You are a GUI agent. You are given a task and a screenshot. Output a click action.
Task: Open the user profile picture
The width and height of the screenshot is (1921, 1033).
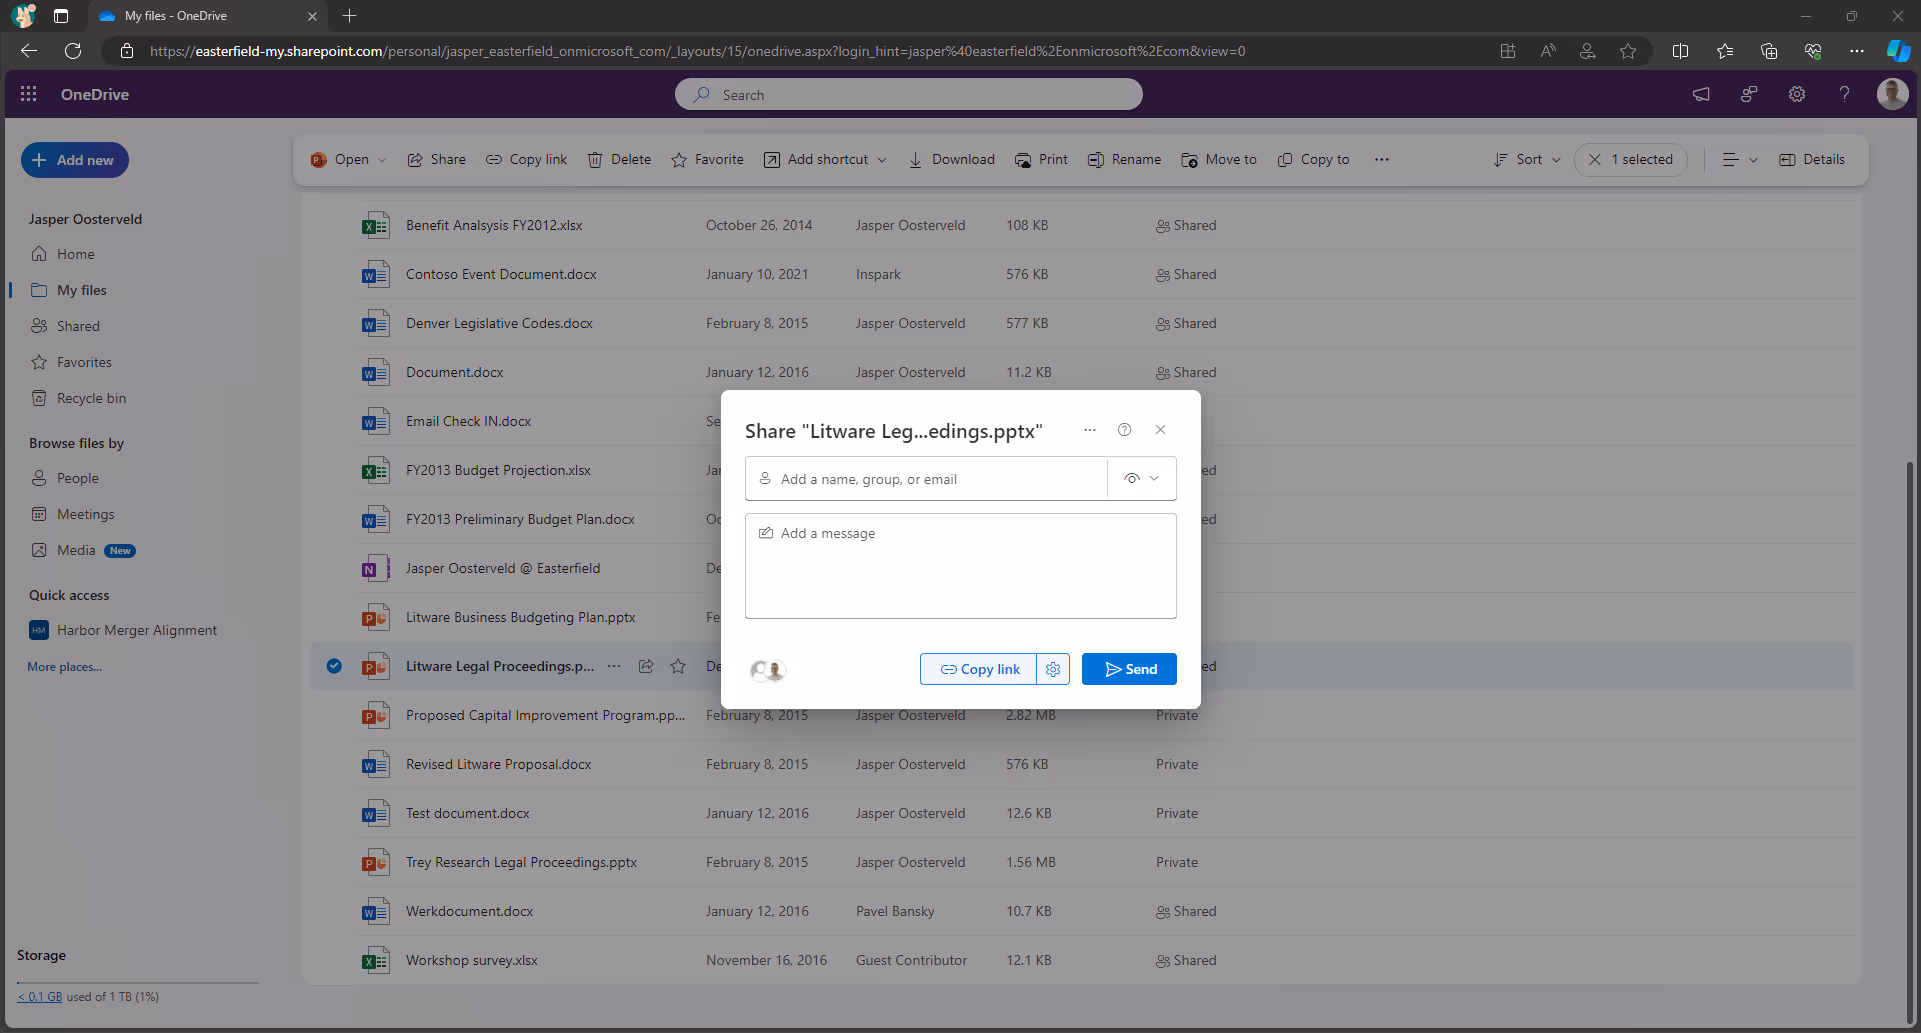(x=1892, y=94)
